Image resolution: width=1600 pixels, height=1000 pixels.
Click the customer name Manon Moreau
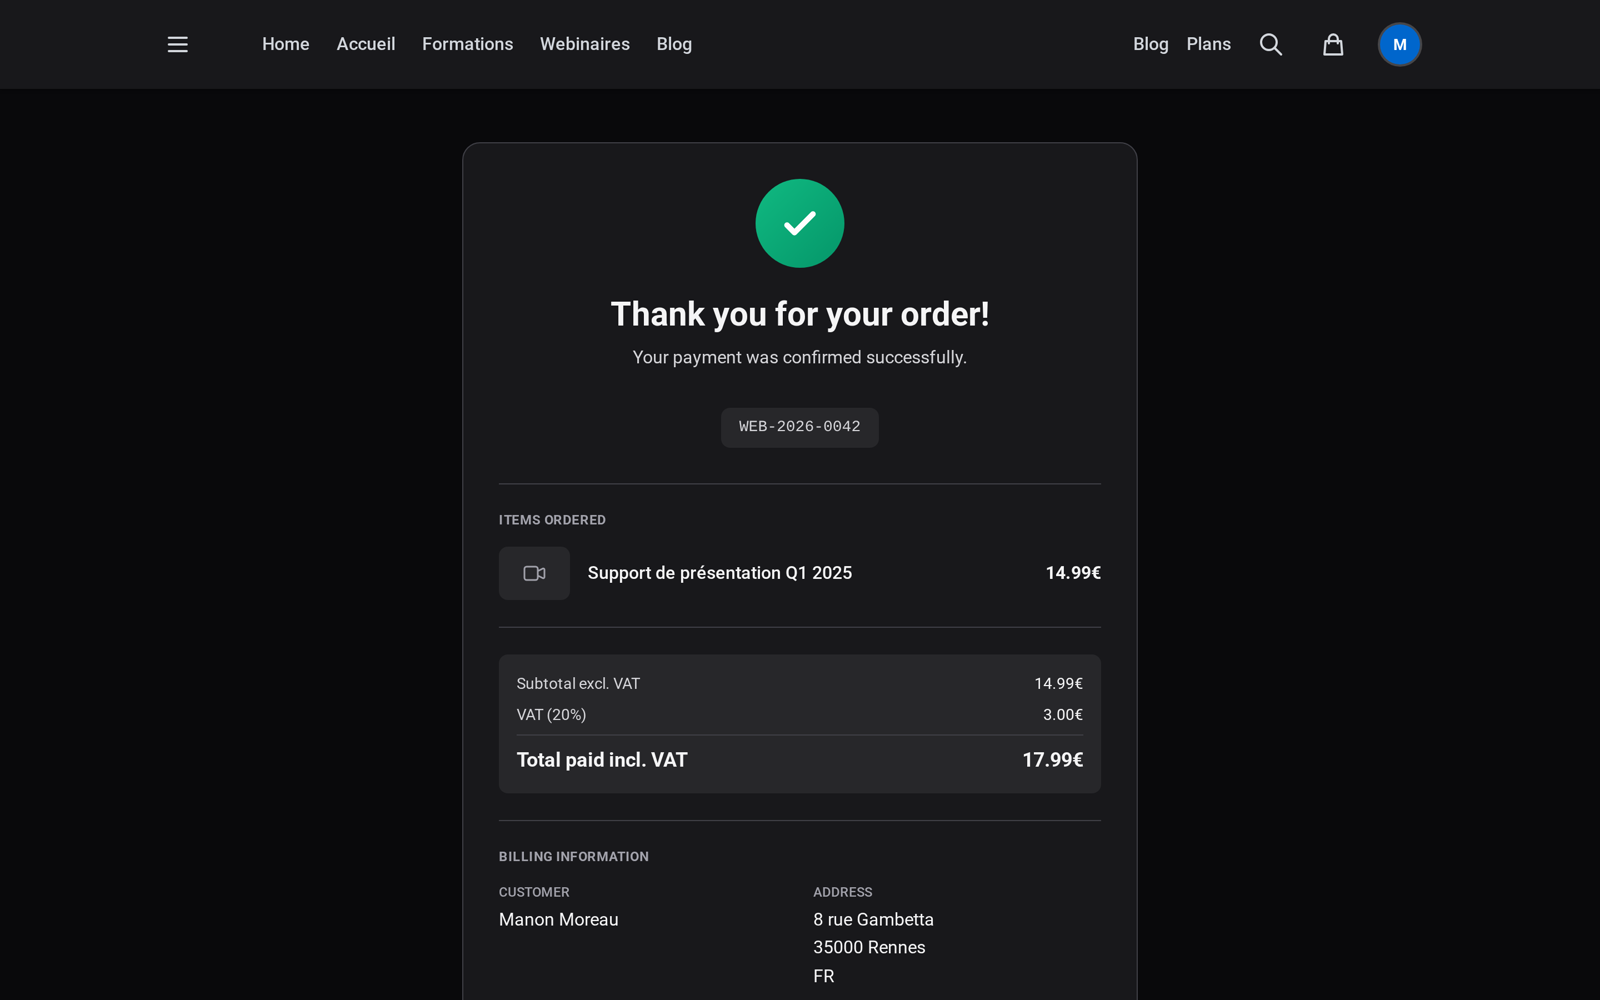coord(559,920)
